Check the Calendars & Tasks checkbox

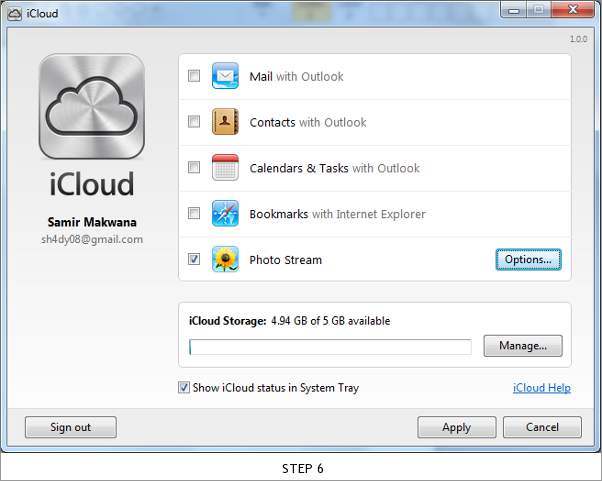point(194,167)
